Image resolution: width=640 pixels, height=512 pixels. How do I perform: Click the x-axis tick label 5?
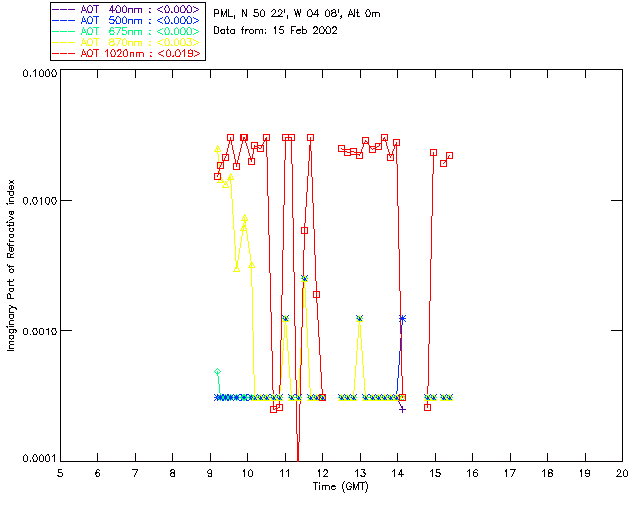coord(60,473)
